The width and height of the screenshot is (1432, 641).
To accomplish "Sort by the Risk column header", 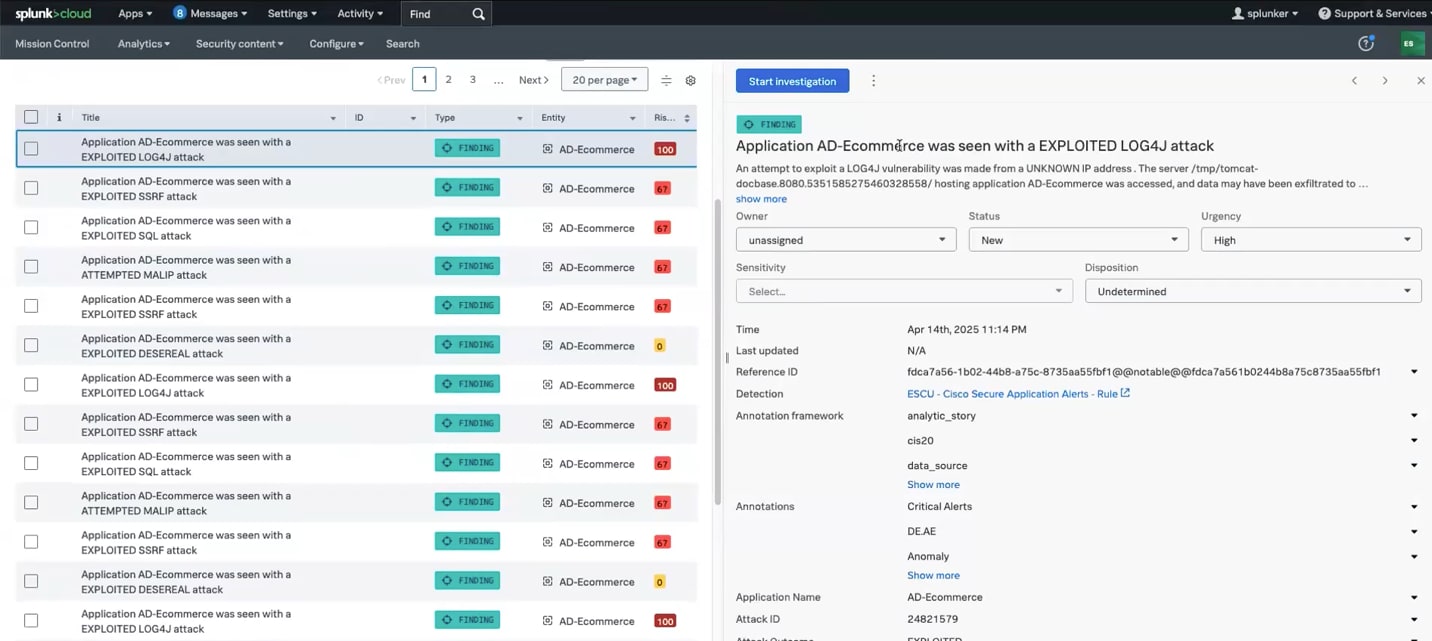I will tap(672, 118).
